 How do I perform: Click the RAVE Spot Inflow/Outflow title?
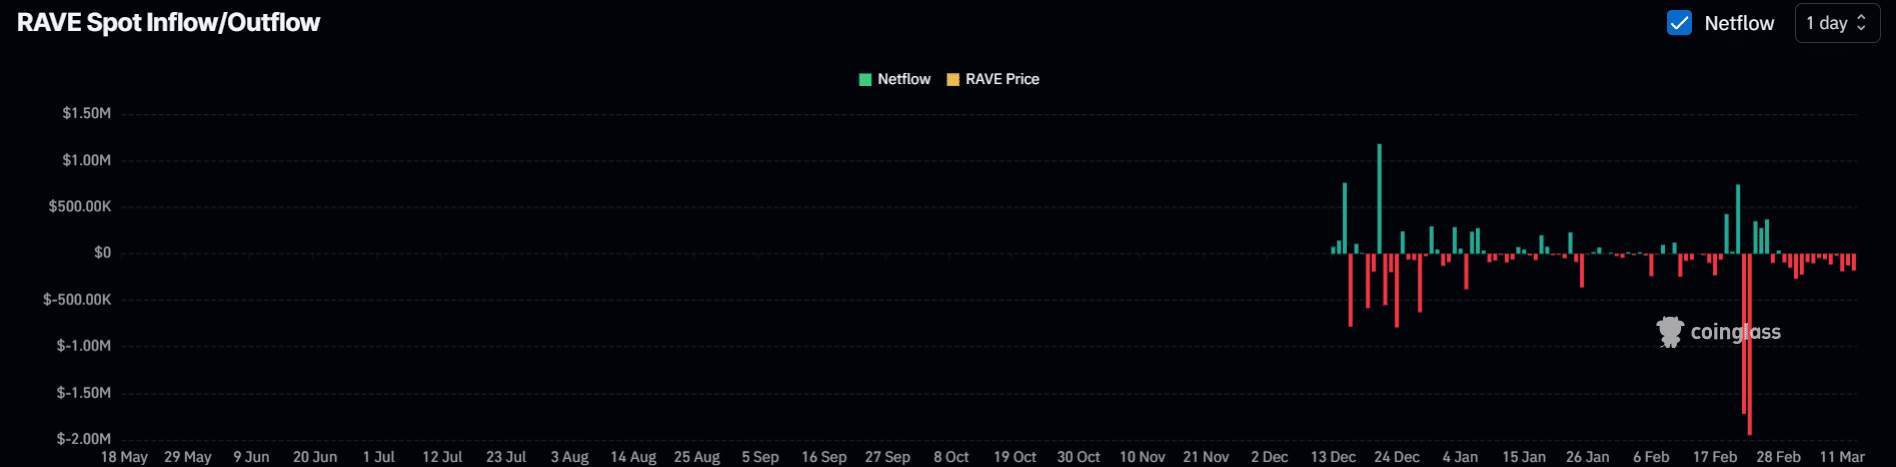(x=168, y=23)
